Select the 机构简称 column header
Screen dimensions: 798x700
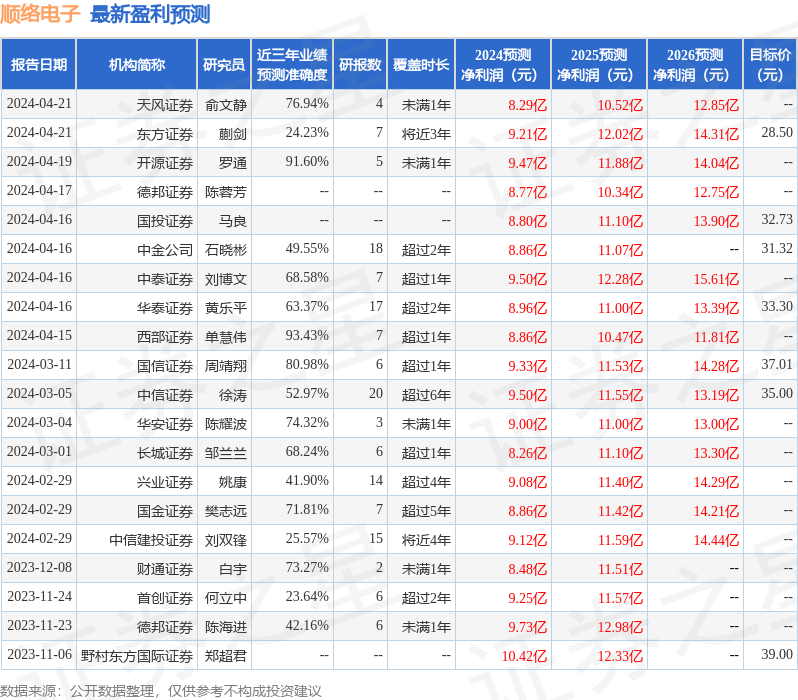point(136,65)
